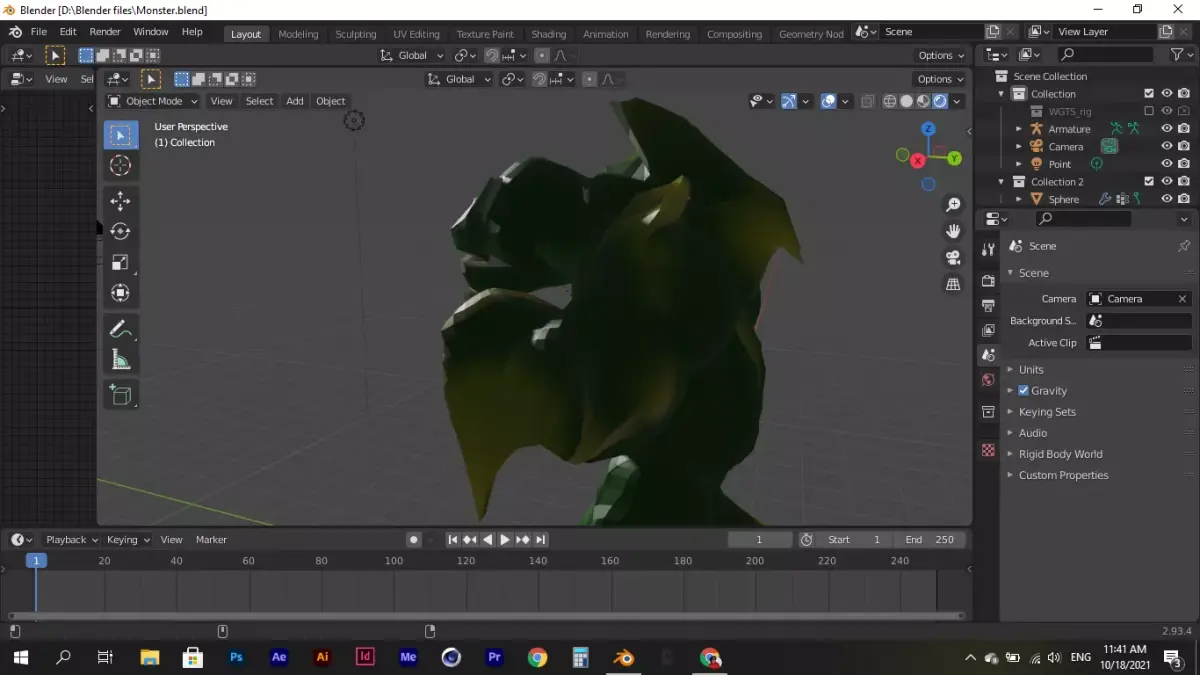1200x675 pixels.
Task: Open View Layer properties tab
Action: point(988,330)
